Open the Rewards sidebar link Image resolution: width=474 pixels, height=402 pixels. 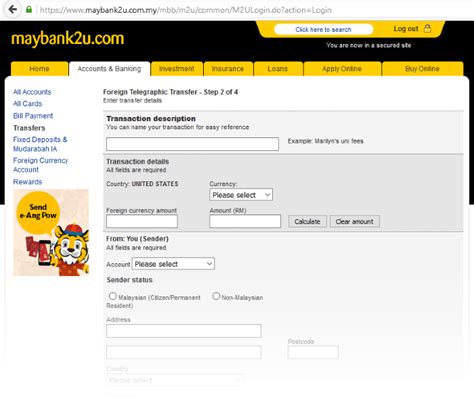point(28,182)
